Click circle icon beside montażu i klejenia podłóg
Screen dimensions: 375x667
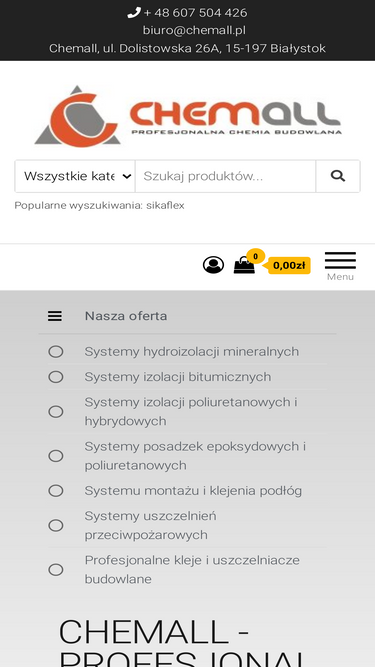pos(56,491)
